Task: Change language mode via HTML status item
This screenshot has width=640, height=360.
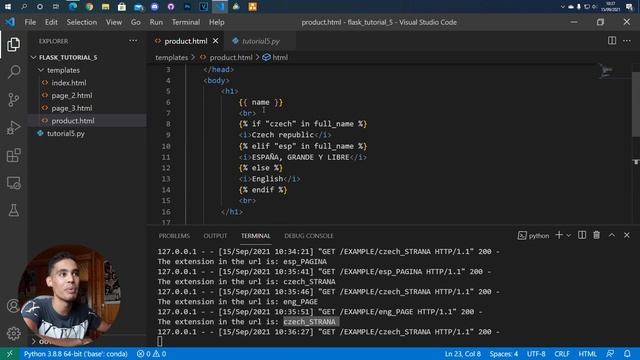Action: pos(587,353)
